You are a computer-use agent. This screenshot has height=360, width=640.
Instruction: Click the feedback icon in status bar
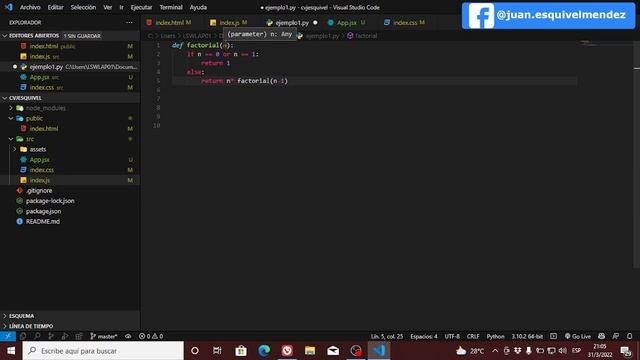coord(616,336)
